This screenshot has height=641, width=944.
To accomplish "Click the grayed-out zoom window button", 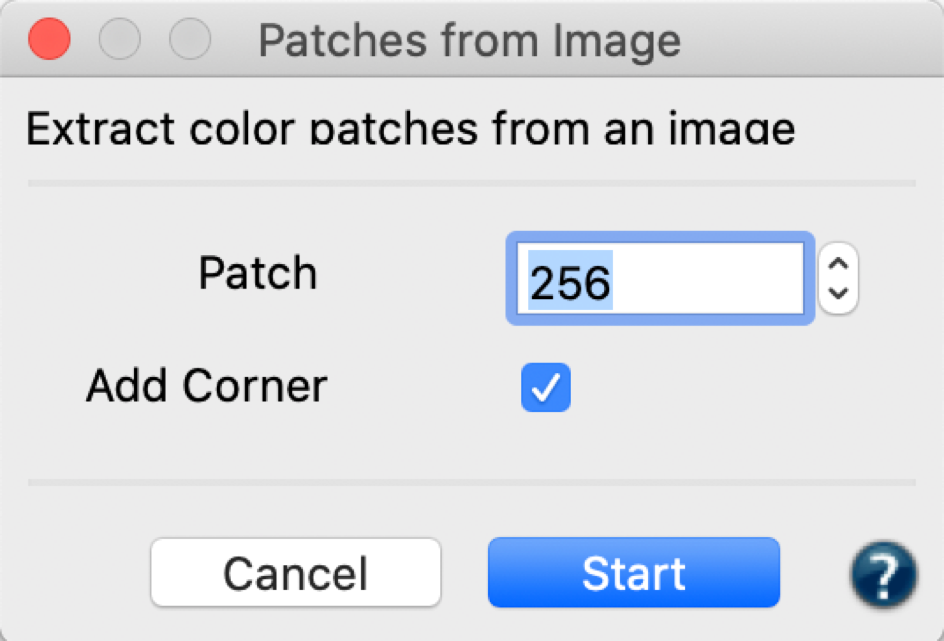I will [190, 39].
